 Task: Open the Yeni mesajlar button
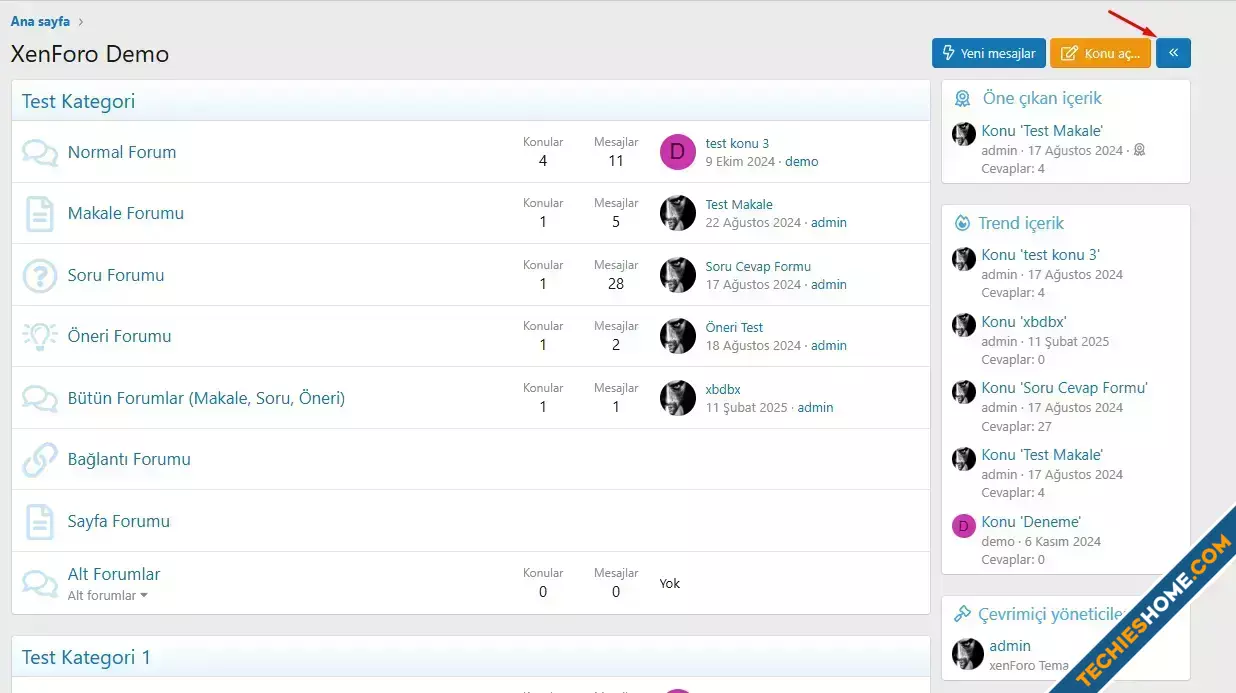pos(989,53)
